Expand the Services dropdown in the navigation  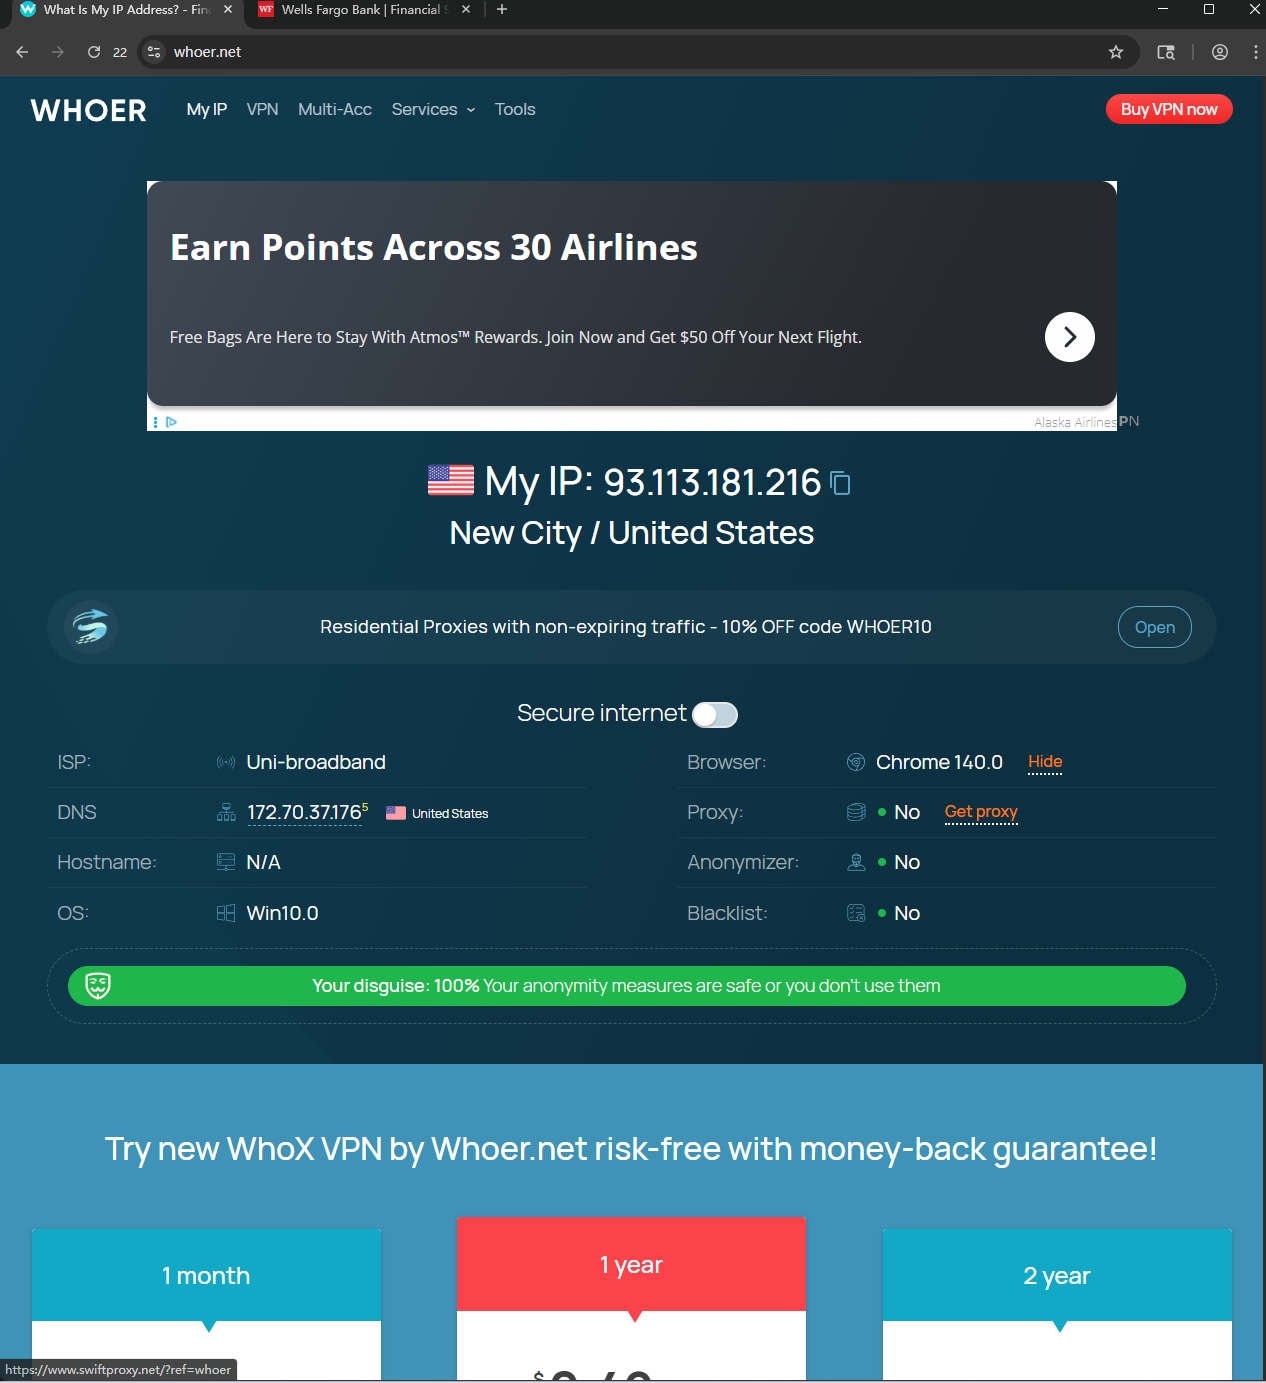[x=433, y=110]
